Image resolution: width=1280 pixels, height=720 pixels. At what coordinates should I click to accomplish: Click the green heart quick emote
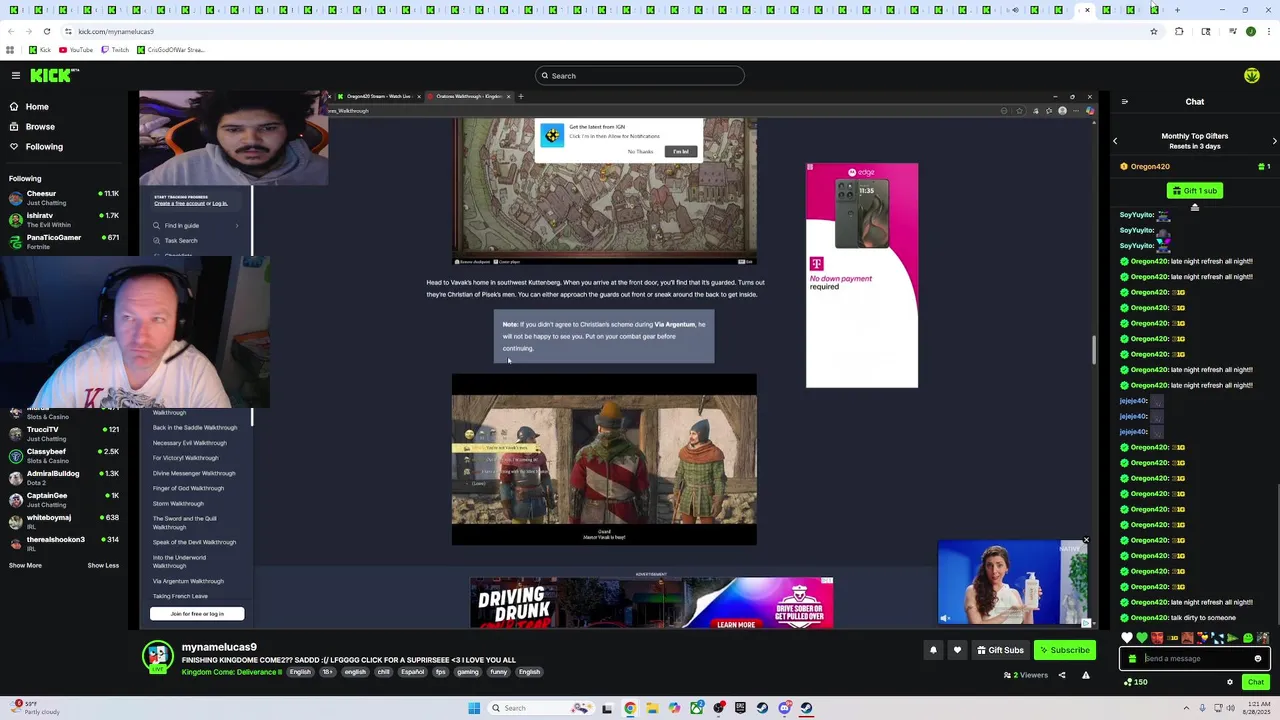pyautogui.click(x=1142, y=638)
